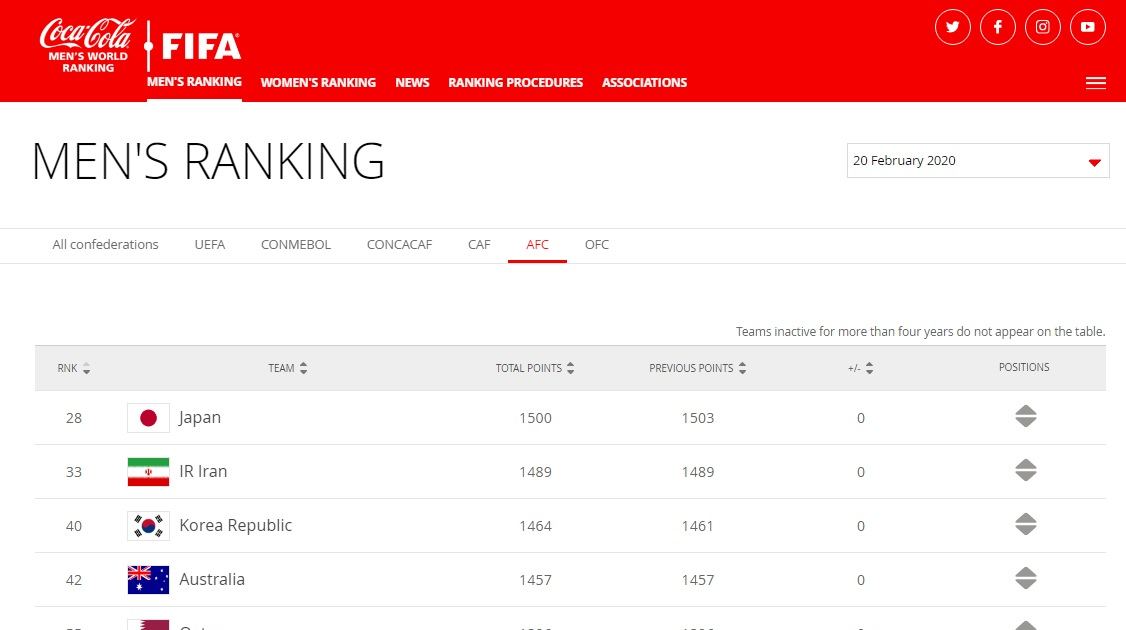Open FIFA's YouTube channel icon
Image resolution: width=1126 pixels, height=630 pixels.
1088,27
